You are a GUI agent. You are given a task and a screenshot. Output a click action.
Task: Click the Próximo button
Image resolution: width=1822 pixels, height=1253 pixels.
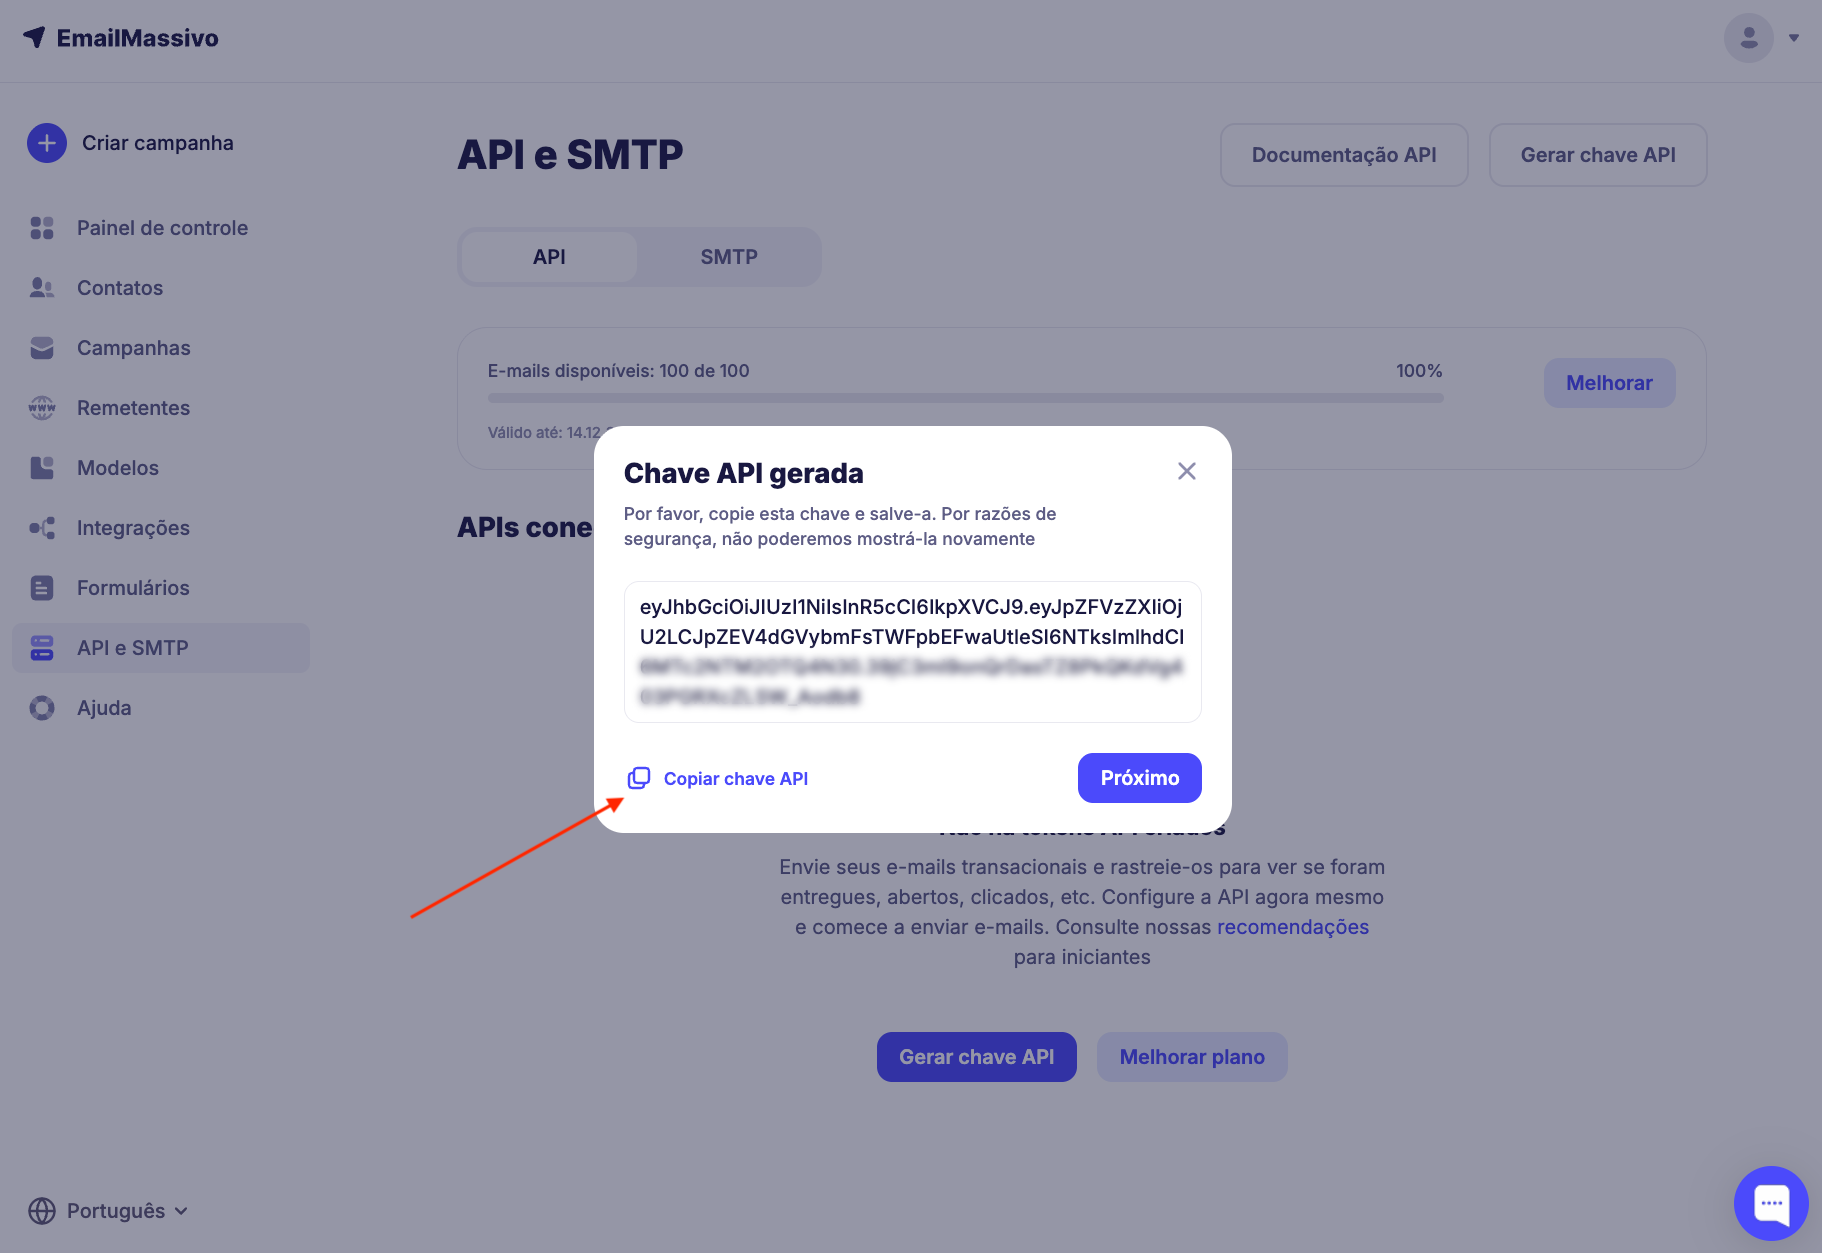point(1140,778)
